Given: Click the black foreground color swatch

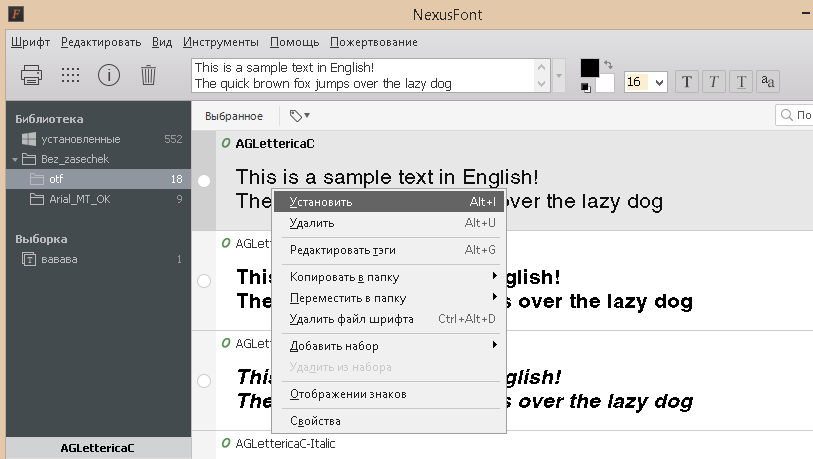Looking at the screenshot, I should click(x=589, y=67).
